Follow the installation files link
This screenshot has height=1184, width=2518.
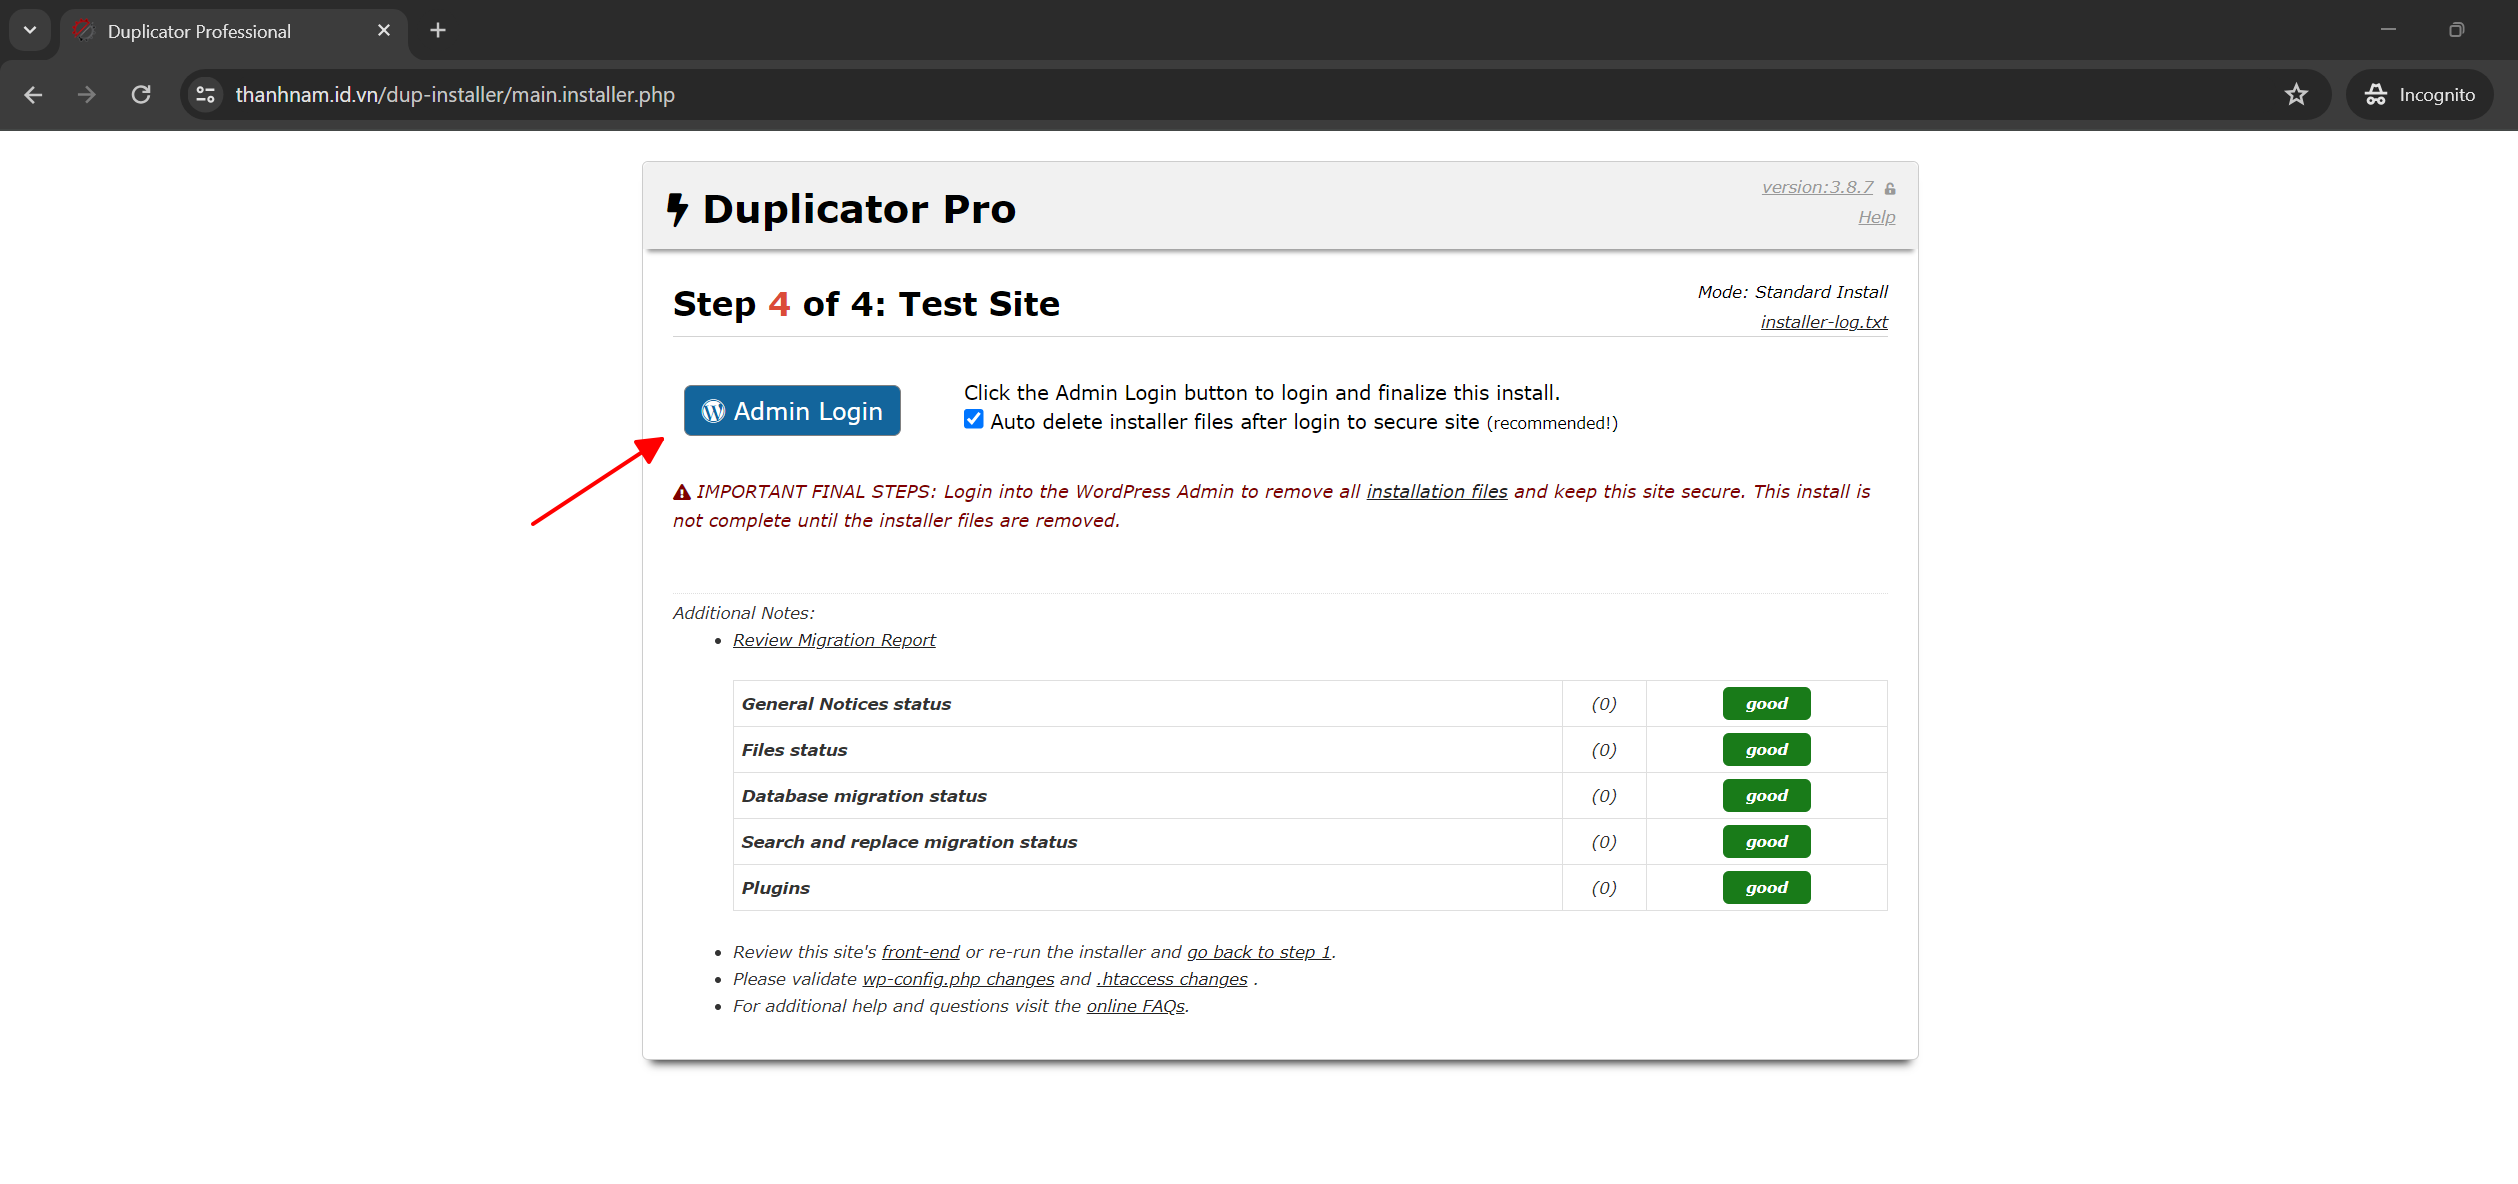click(x=1437, y=492)
